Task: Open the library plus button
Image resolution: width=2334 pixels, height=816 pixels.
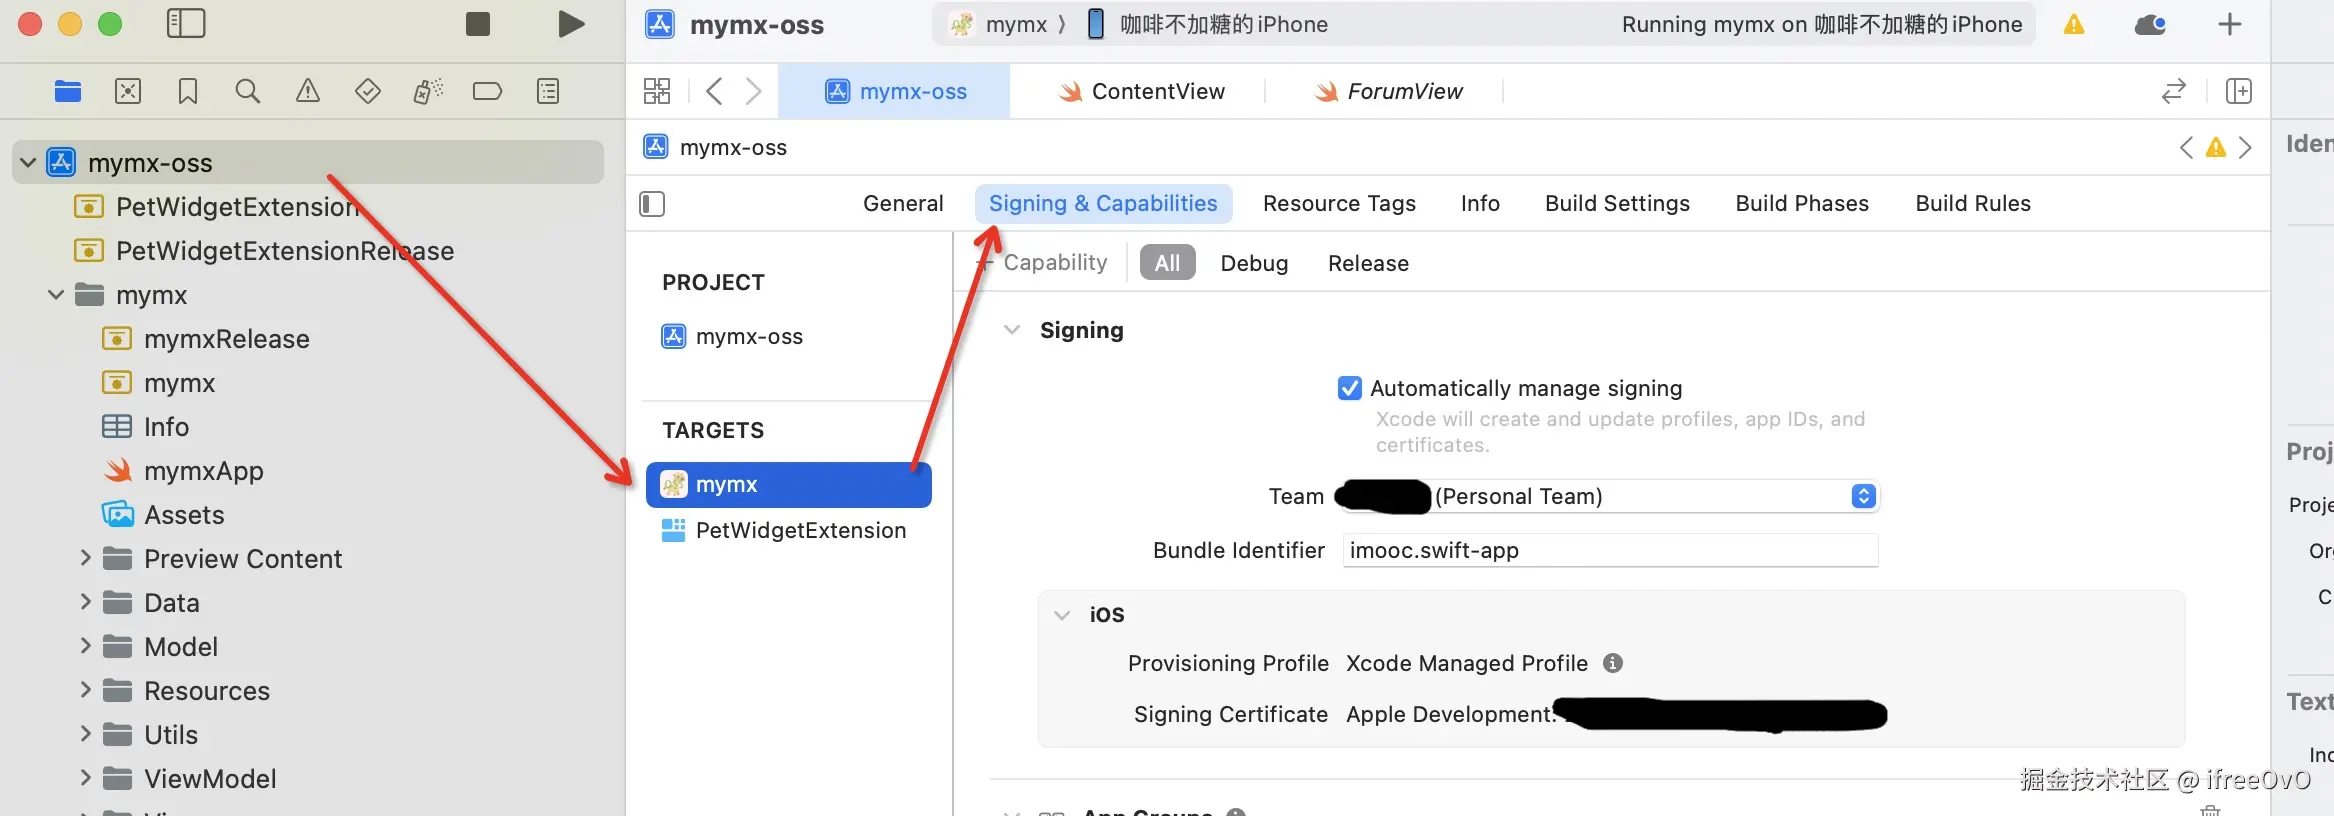Action: coord(2230,25)
